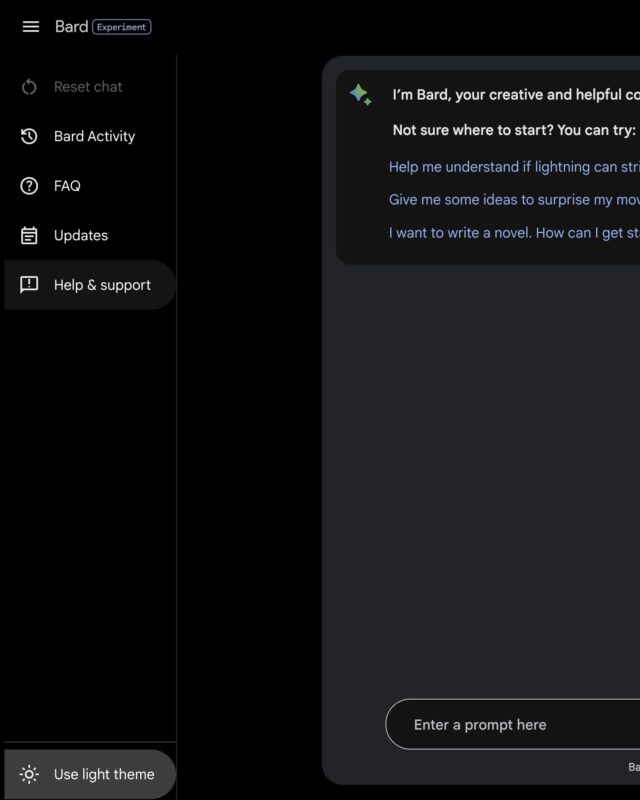Focus the Enter a prompt here field
The image size is (640, 800).
(x=512, y=724)
